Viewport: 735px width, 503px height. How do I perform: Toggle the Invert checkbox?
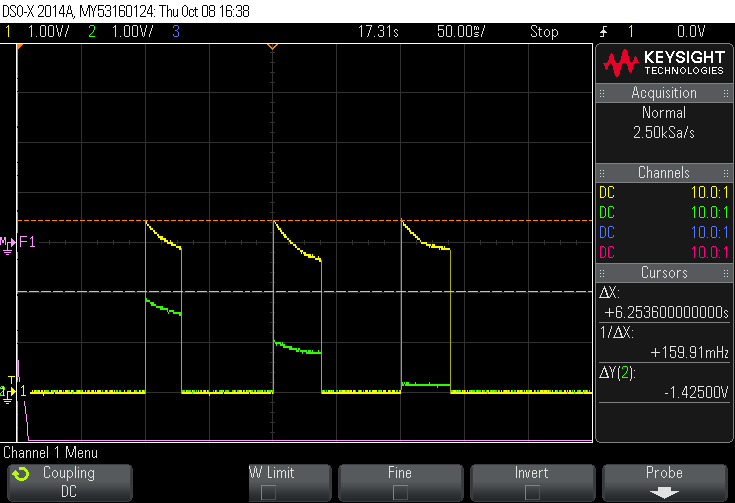click(x=532, y=492)
